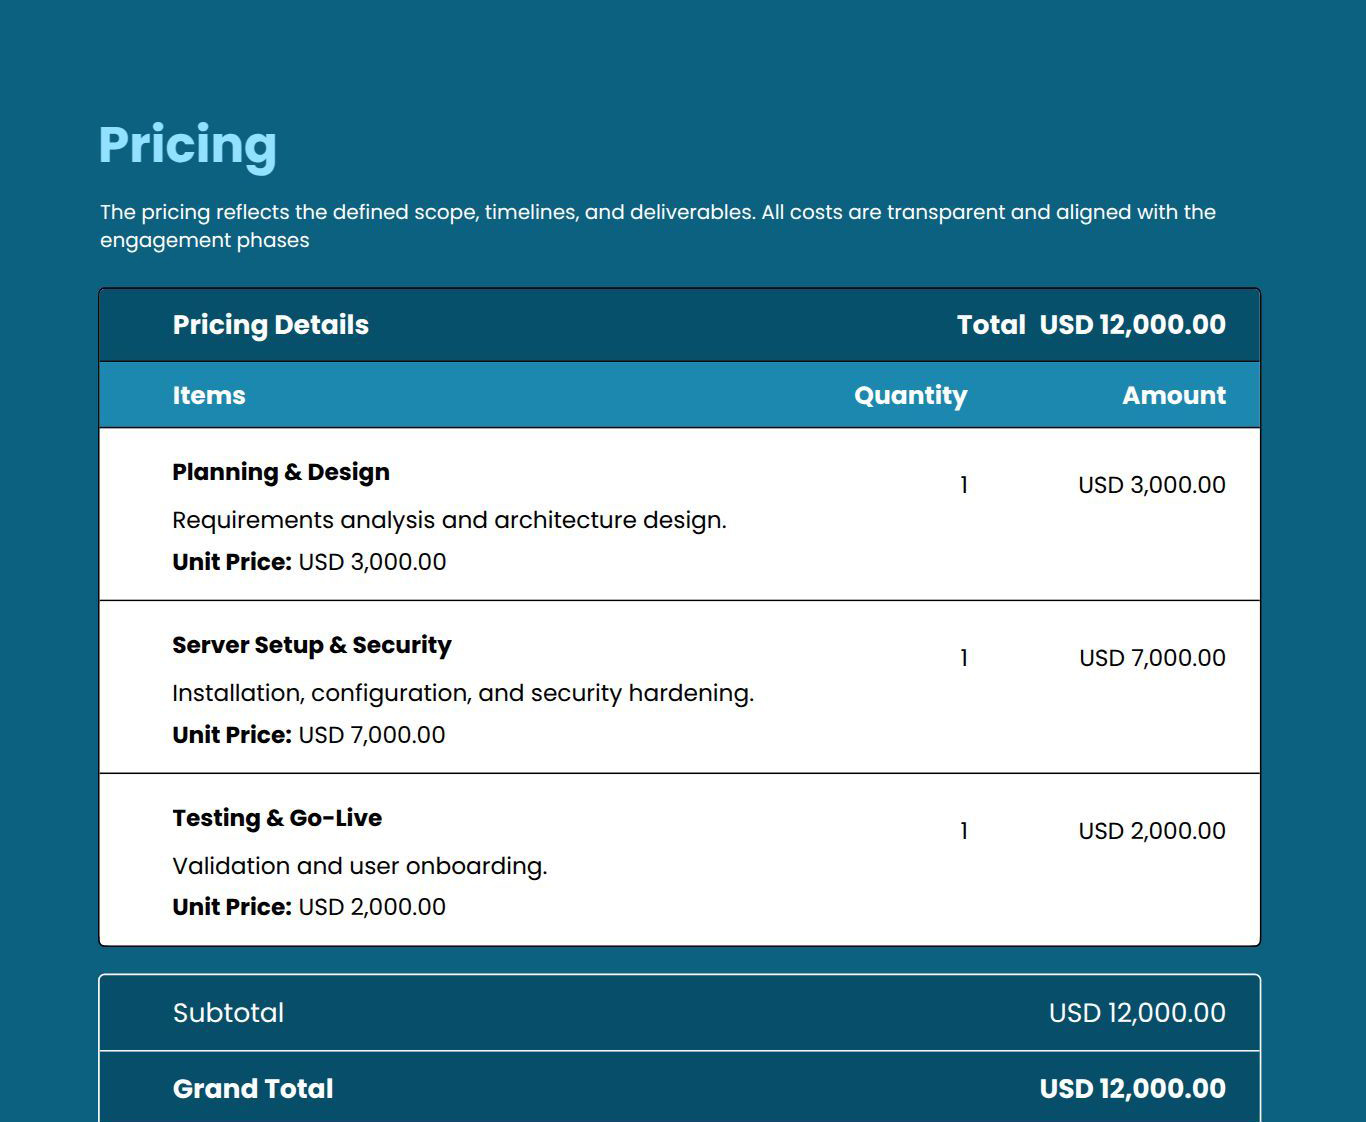Select the Quantity column header
The height and width of the screenshot is (1122, 1366).
point(910,396)
